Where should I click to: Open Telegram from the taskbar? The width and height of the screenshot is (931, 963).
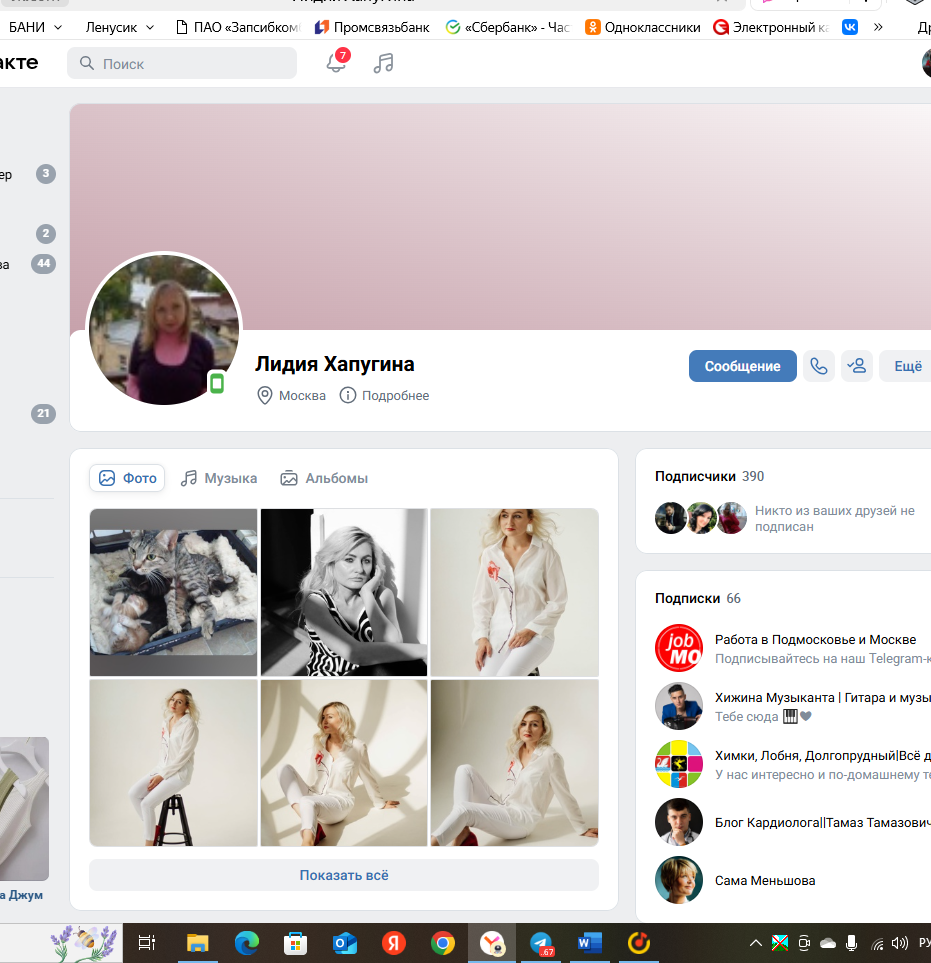541,943
